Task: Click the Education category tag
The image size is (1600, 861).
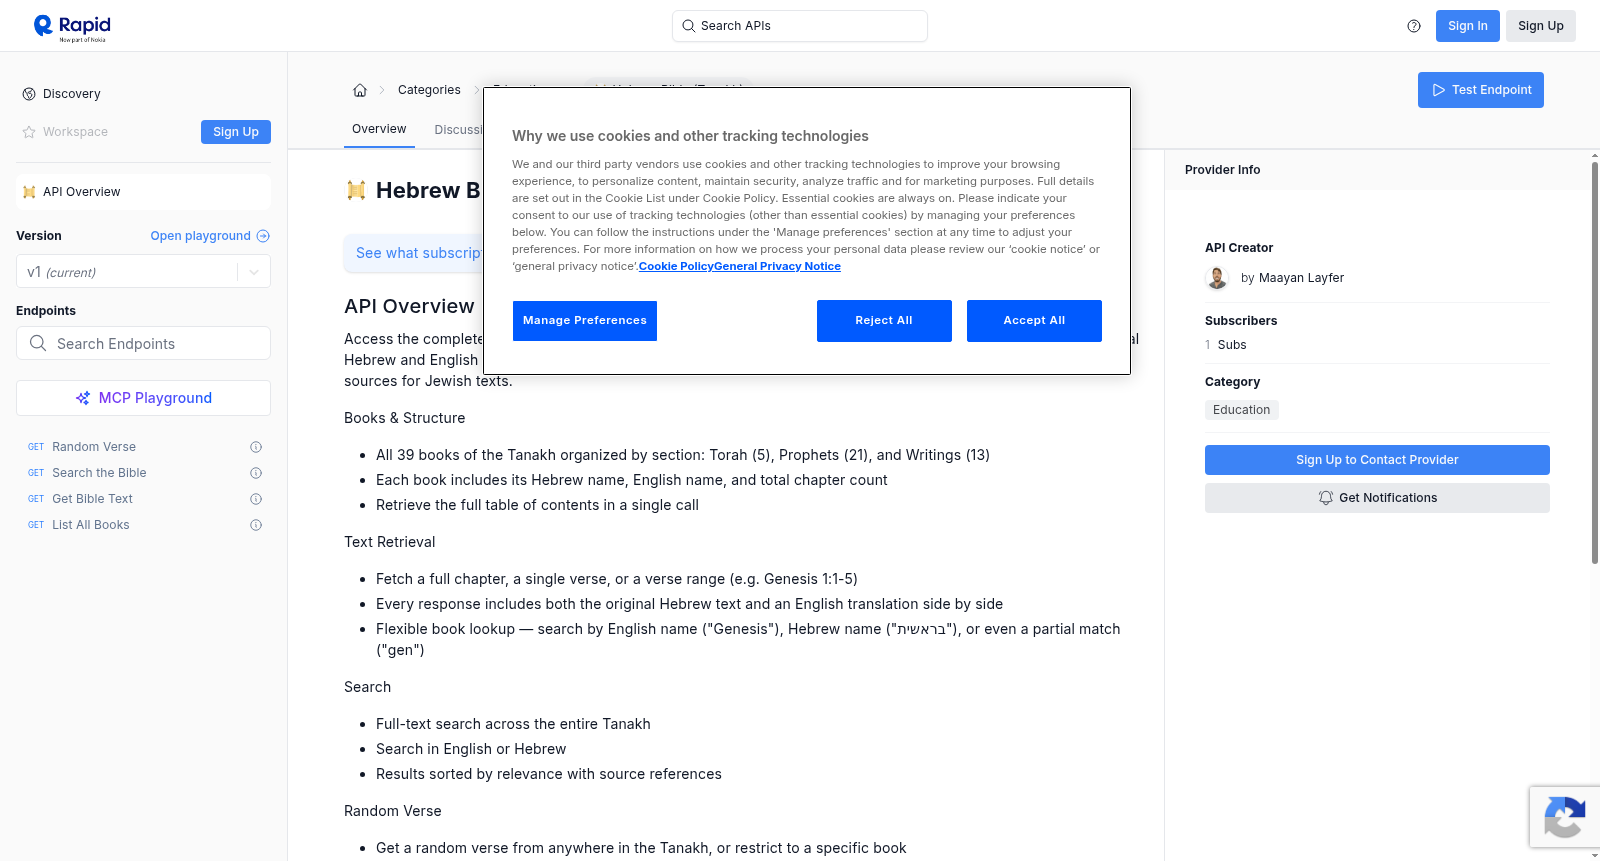Action: pyautogui.click(x=1241, y=410)
